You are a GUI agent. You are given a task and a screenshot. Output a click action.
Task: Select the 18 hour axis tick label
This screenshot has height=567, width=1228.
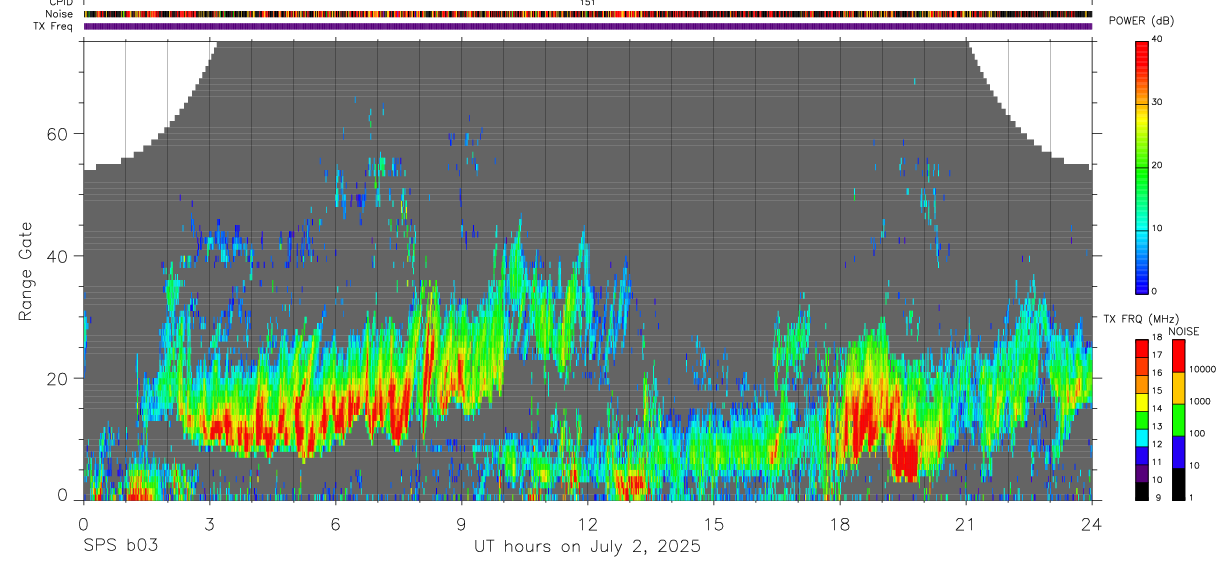839,523
